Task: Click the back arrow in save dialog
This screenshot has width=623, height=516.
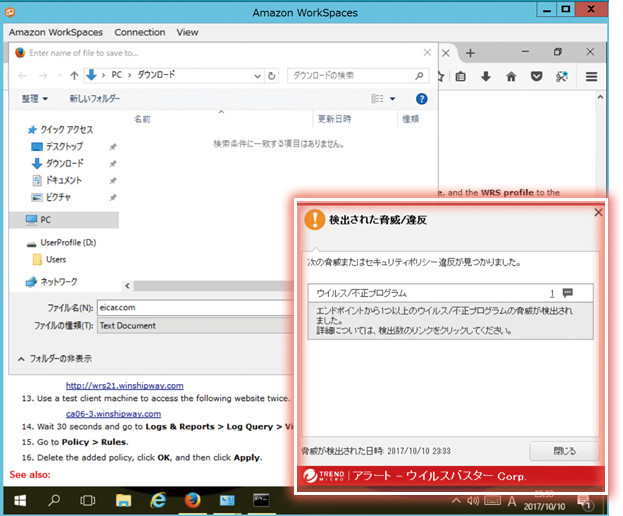Action: click(x=23, y=75)
